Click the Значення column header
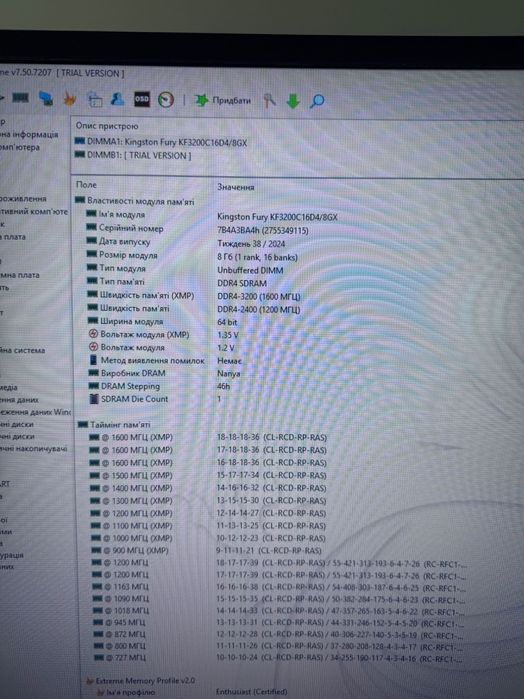524x699 pixels. pyautogui.click(x=235, y=187)
